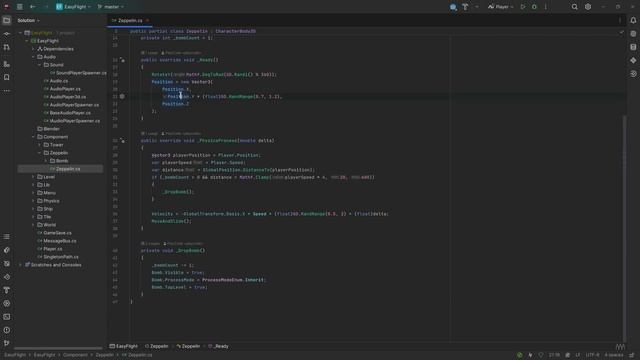The image size is (640, 360).
Task: Click the _Ready override gutter icon
Action: (x=122, y=60)
